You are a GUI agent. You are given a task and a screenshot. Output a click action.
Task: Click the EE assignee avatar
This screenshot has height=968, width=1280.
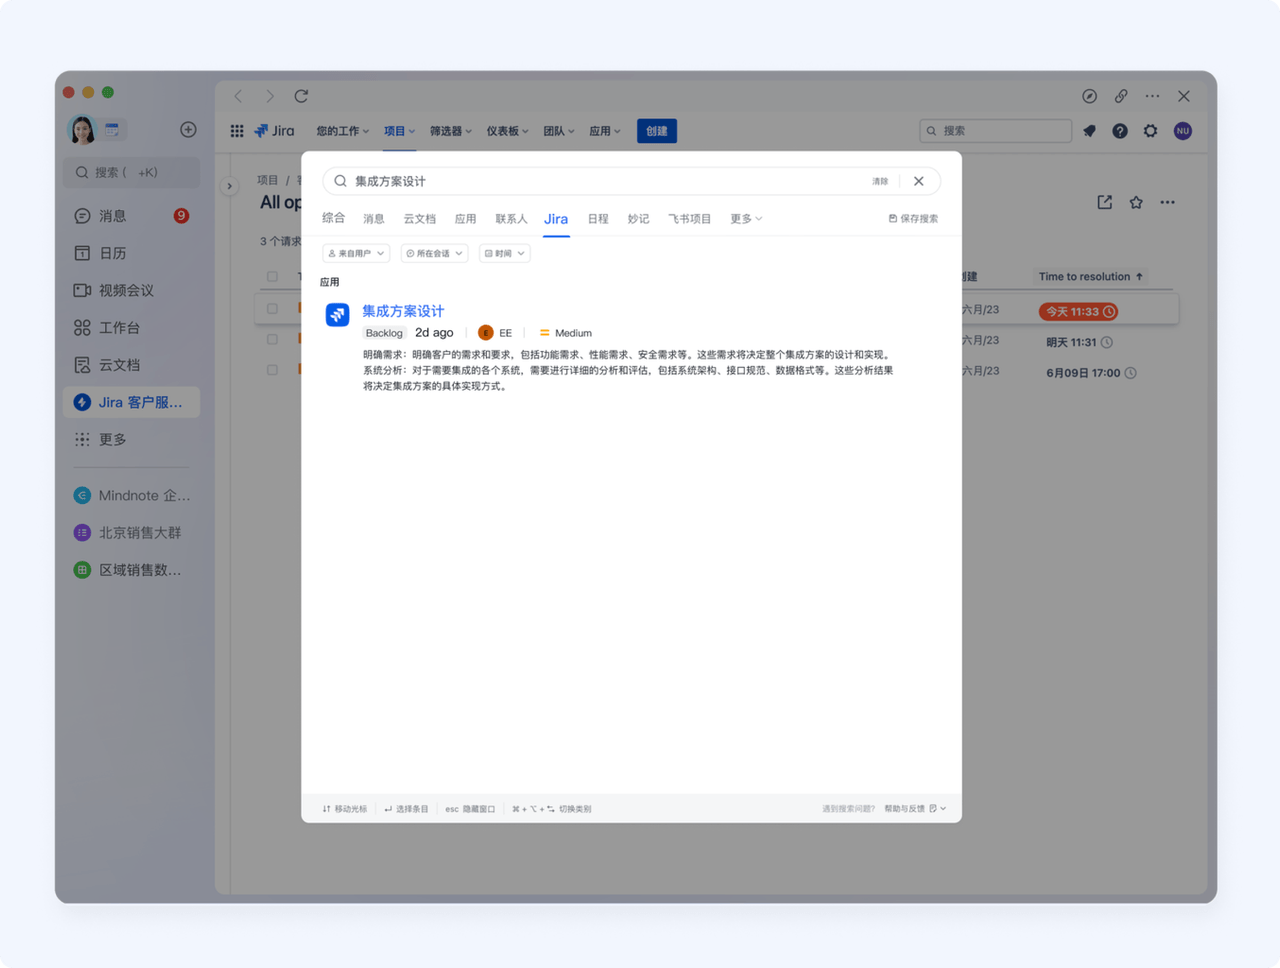pyautogui.click(x=486, y=333)
